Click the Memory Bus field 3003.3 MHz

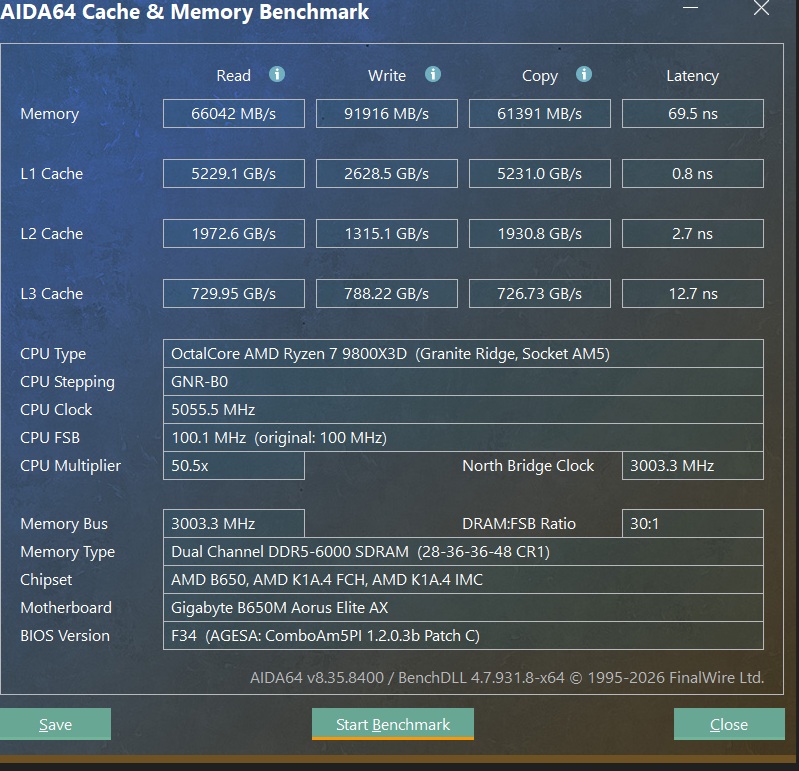pos(234,523)
